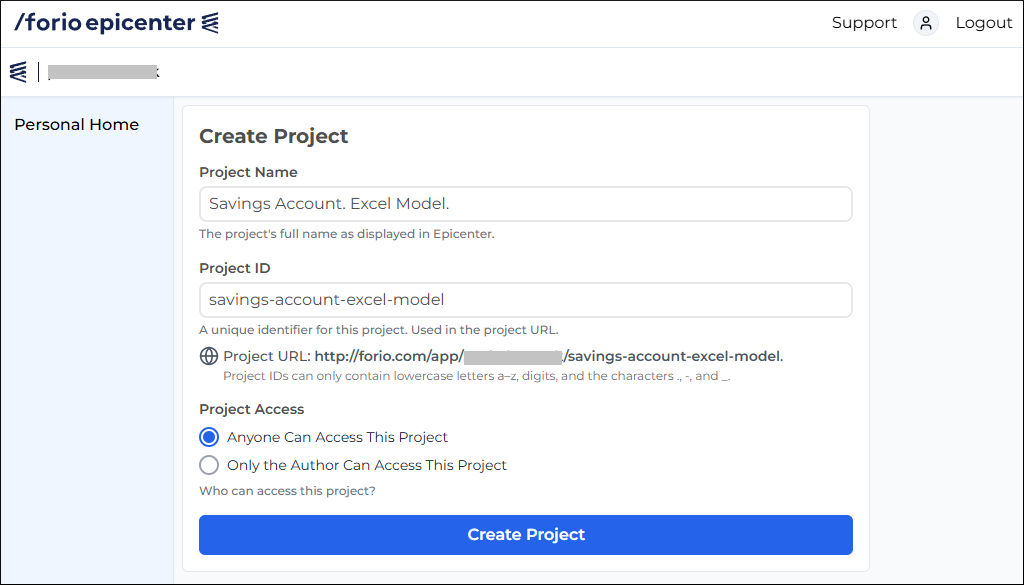
Task: Click inside the Project Name field
Action: click(525, 203)
